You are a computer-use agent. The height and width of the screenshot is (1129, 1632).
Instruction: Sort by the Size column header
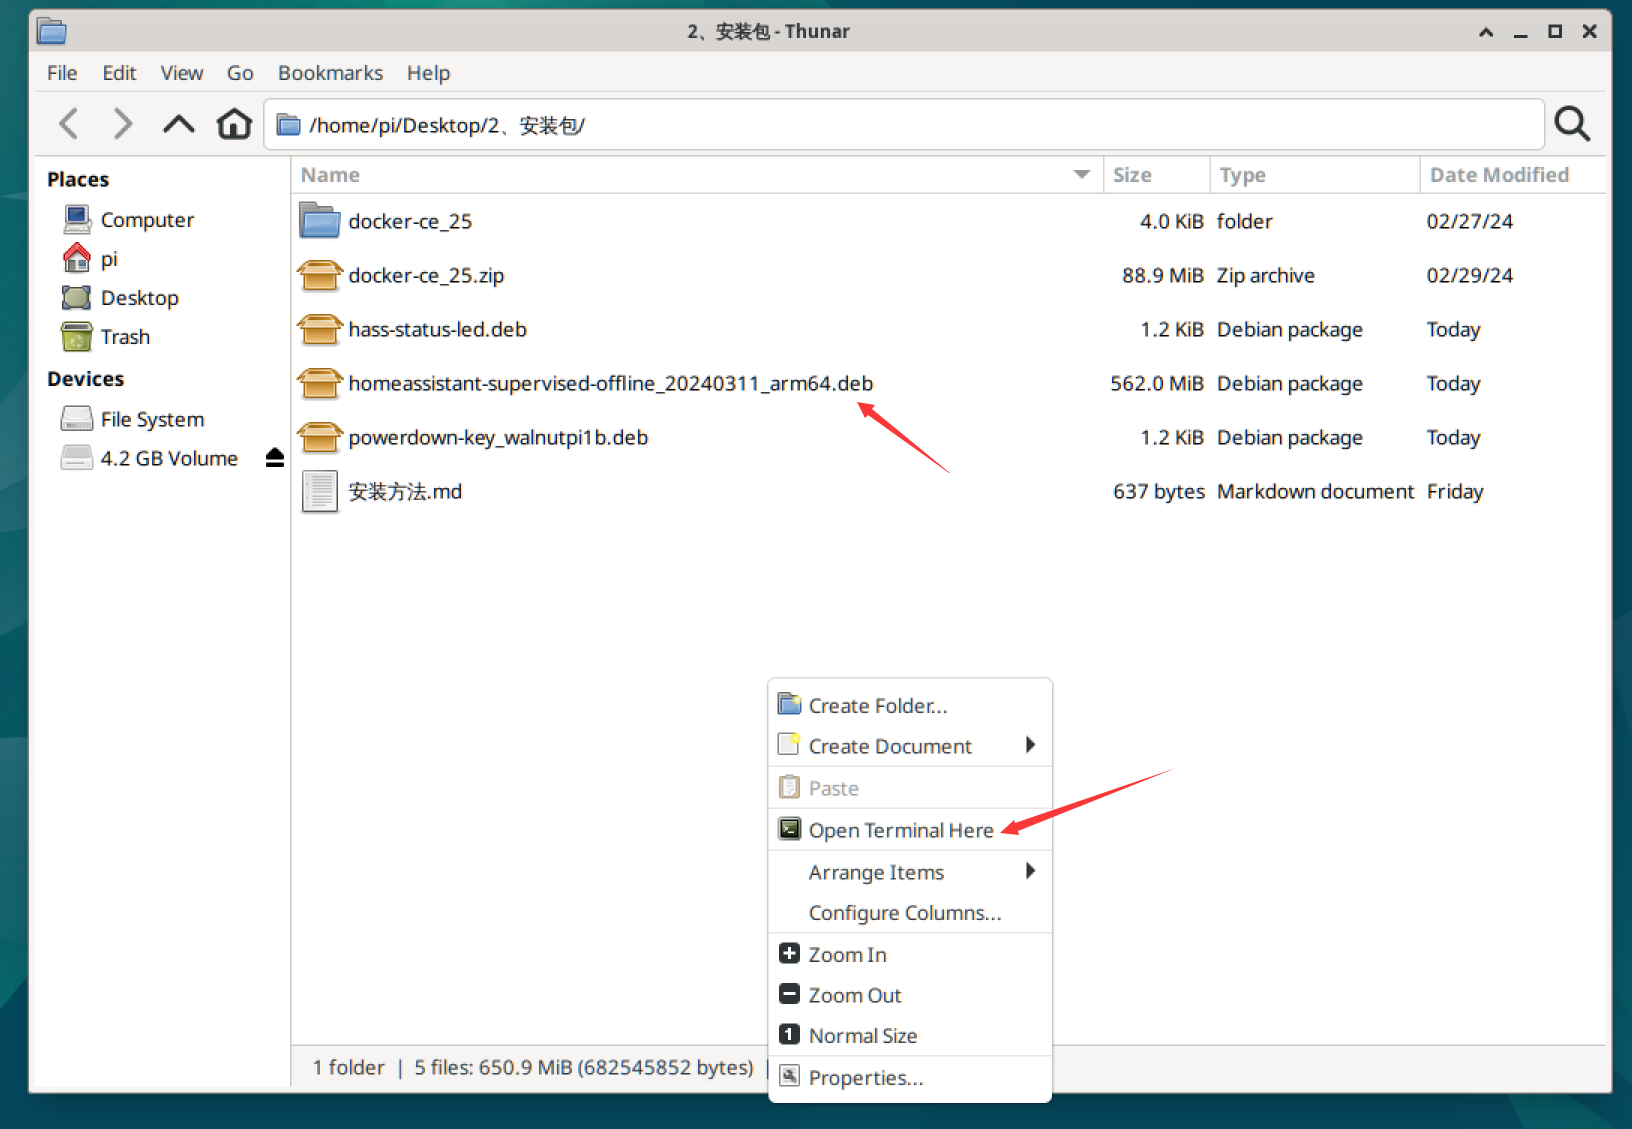[1156, 174]
